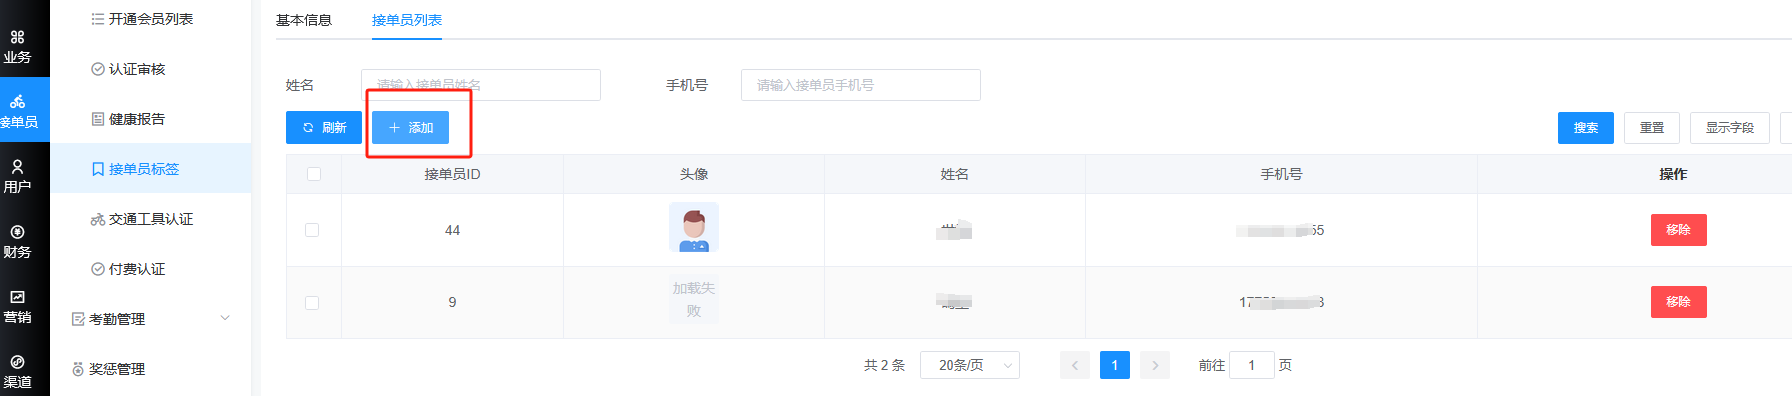Click the avatar image of rider 44
This screenshot has height=396, width=1792.
click(694, 228)
